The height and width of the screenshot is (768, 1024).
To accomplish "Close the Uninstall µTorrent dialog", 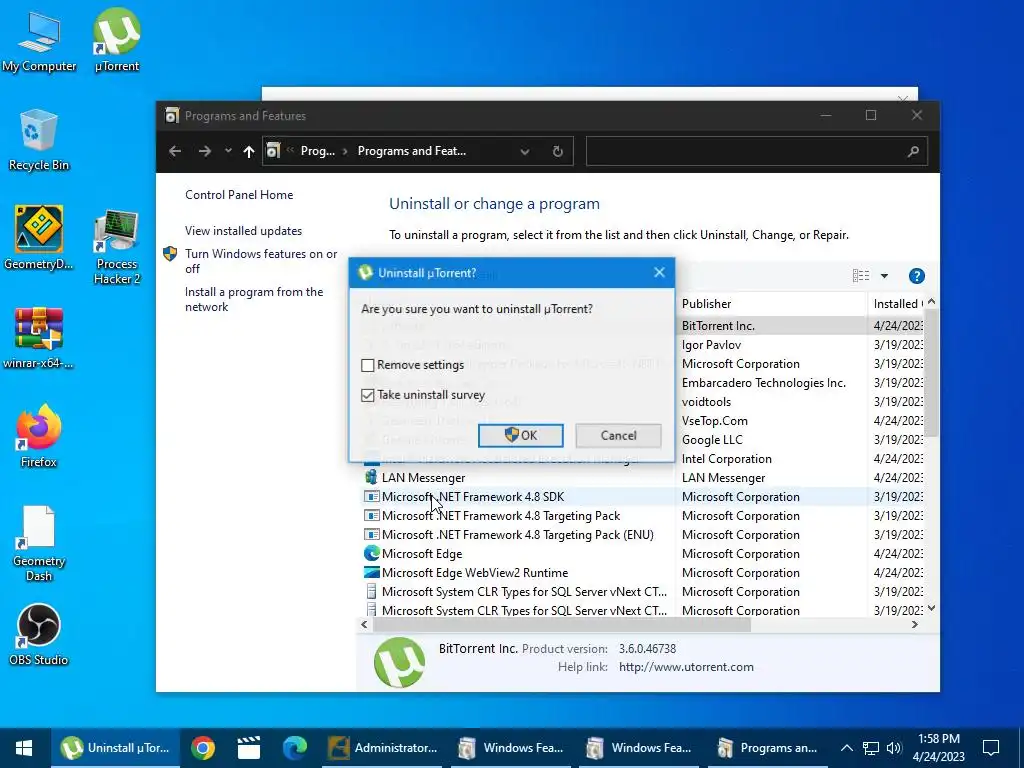I will point(660,272).
